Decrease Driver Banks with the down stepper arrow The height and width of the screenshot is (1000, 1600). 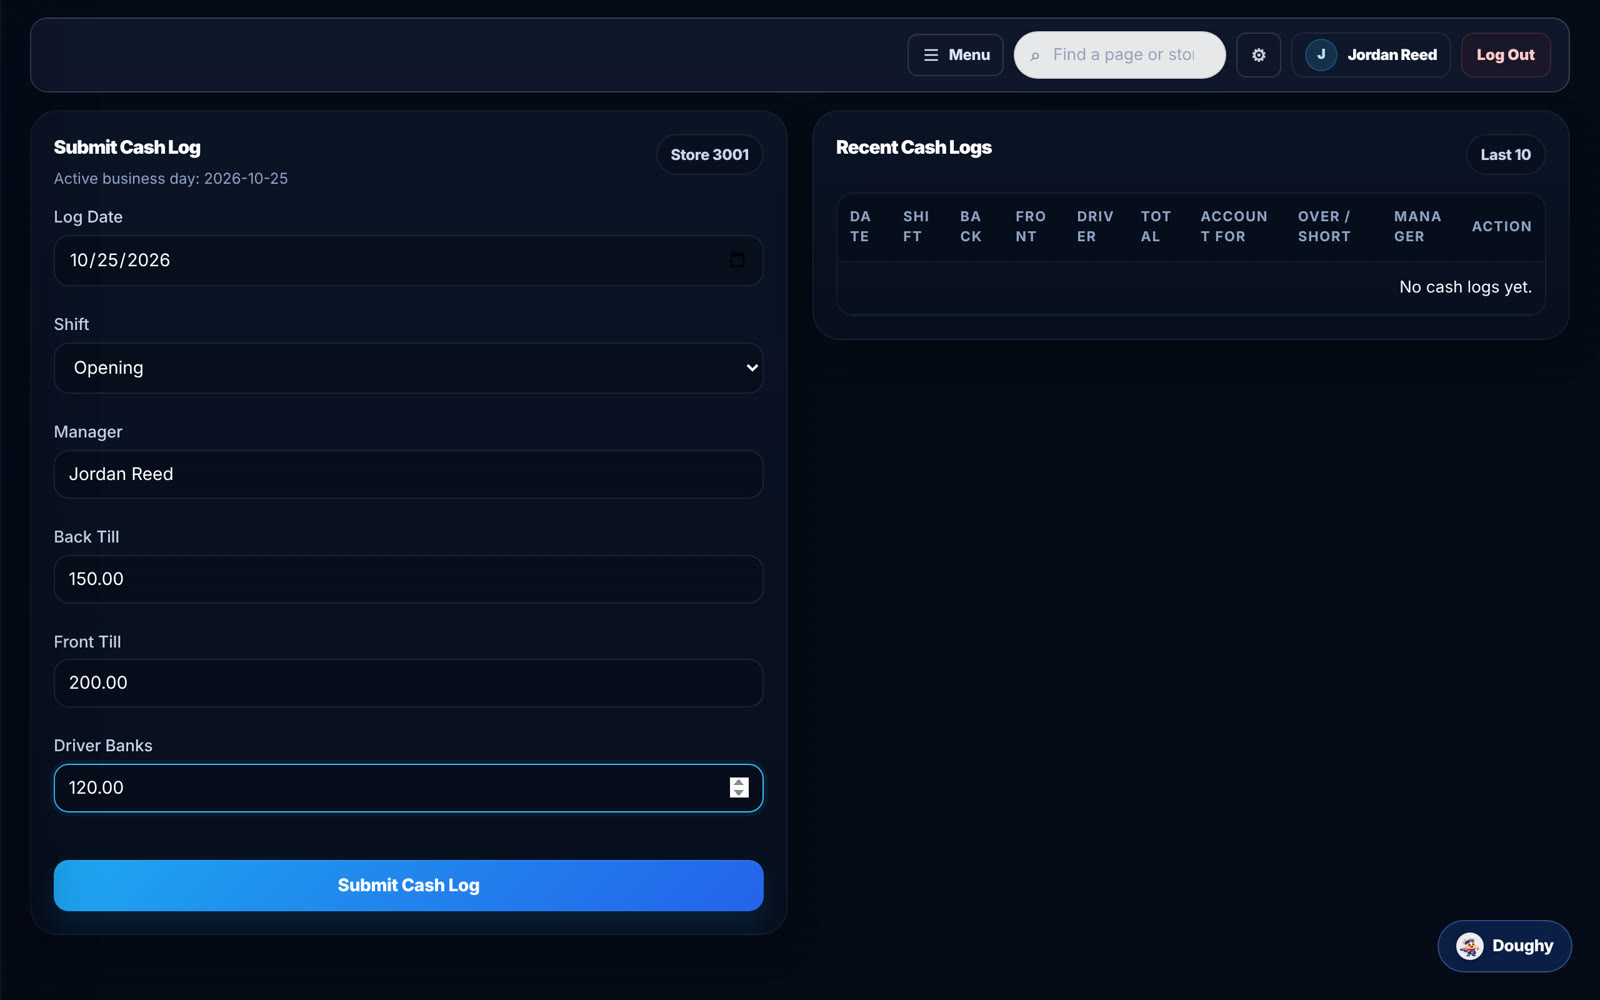[x=739, y=793]
